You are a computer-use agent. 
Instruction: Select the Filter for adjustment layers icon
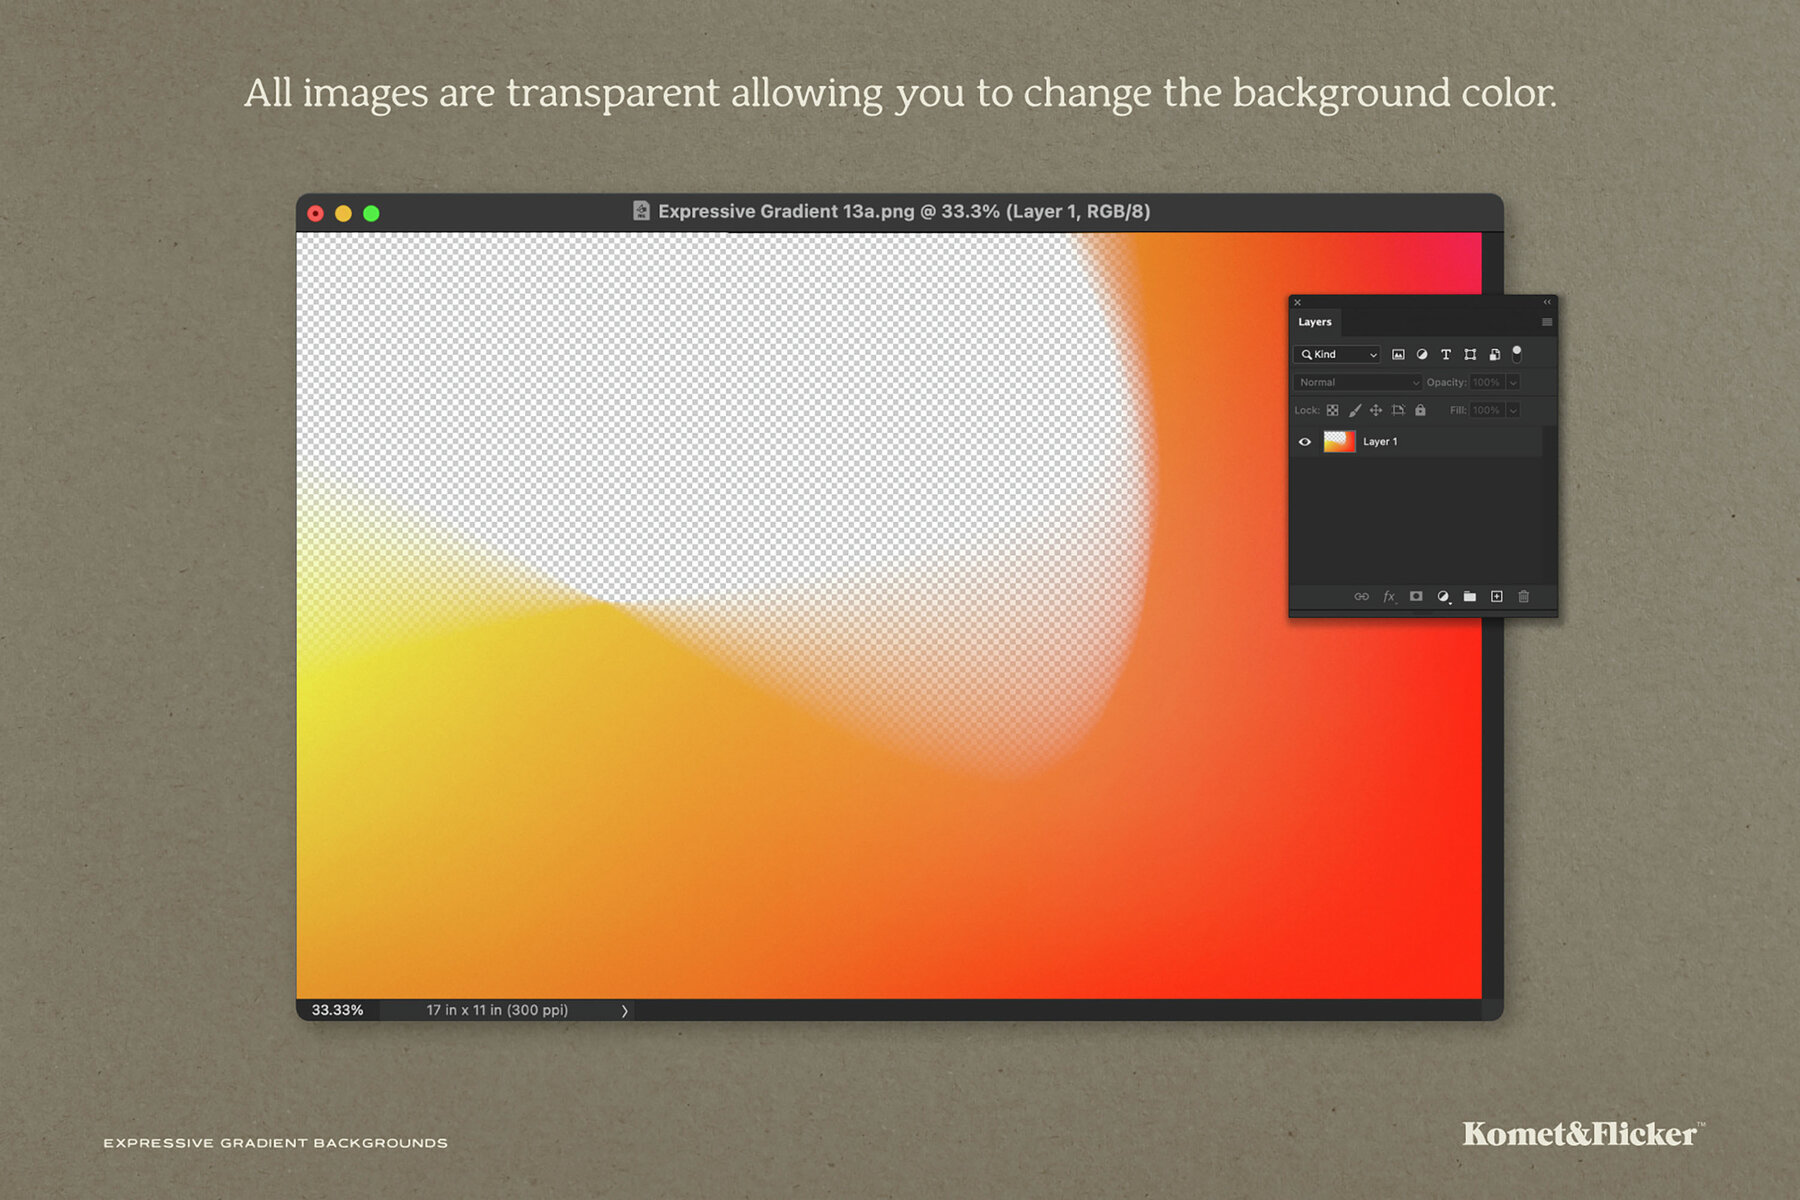click(1423, 355)
